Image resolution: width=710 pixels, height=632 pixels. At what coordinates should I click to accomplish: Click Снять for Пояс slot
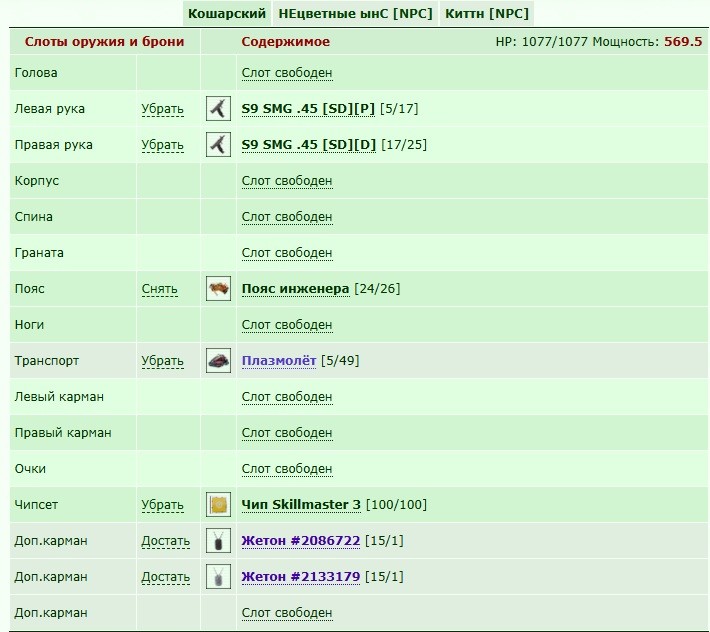159,289
